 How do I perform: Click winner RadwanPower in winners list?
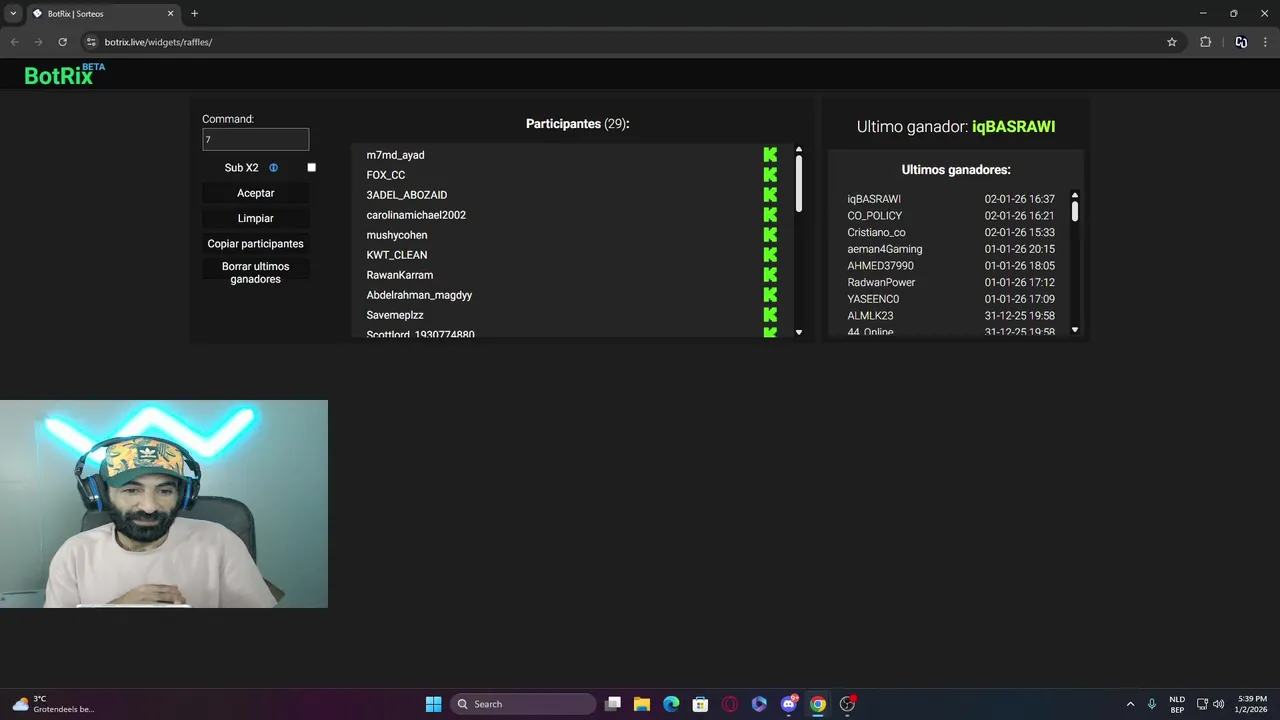pos(881,283)
